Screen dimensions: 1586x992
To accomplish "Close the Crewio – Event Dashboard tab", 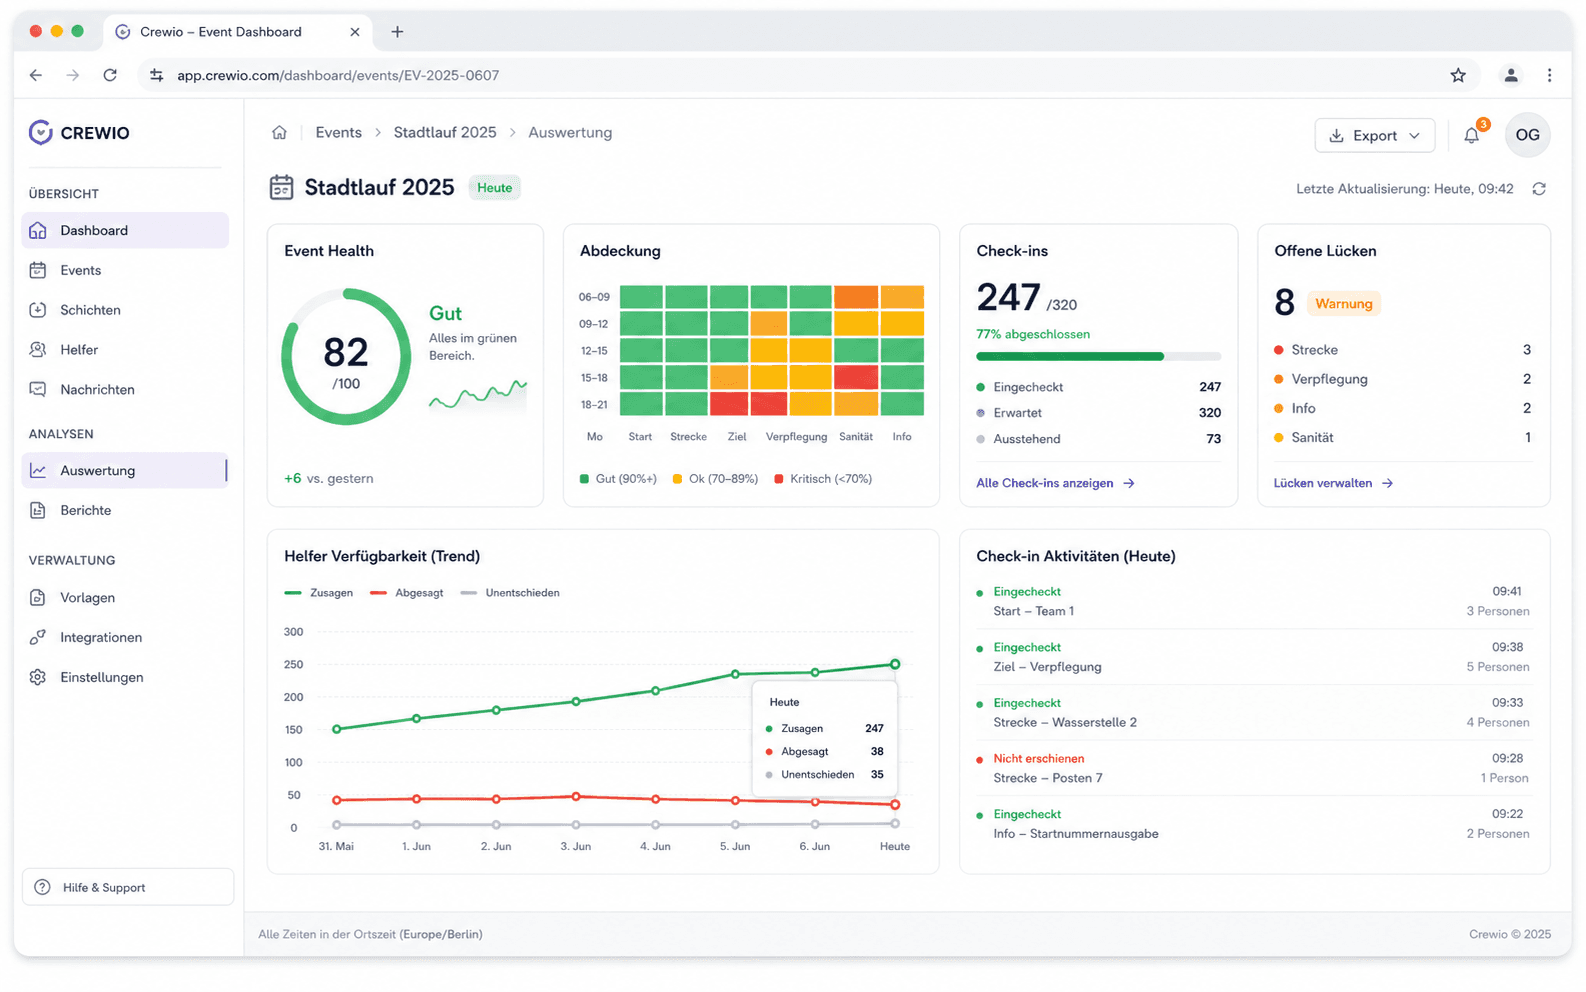I will pos(355,32).
